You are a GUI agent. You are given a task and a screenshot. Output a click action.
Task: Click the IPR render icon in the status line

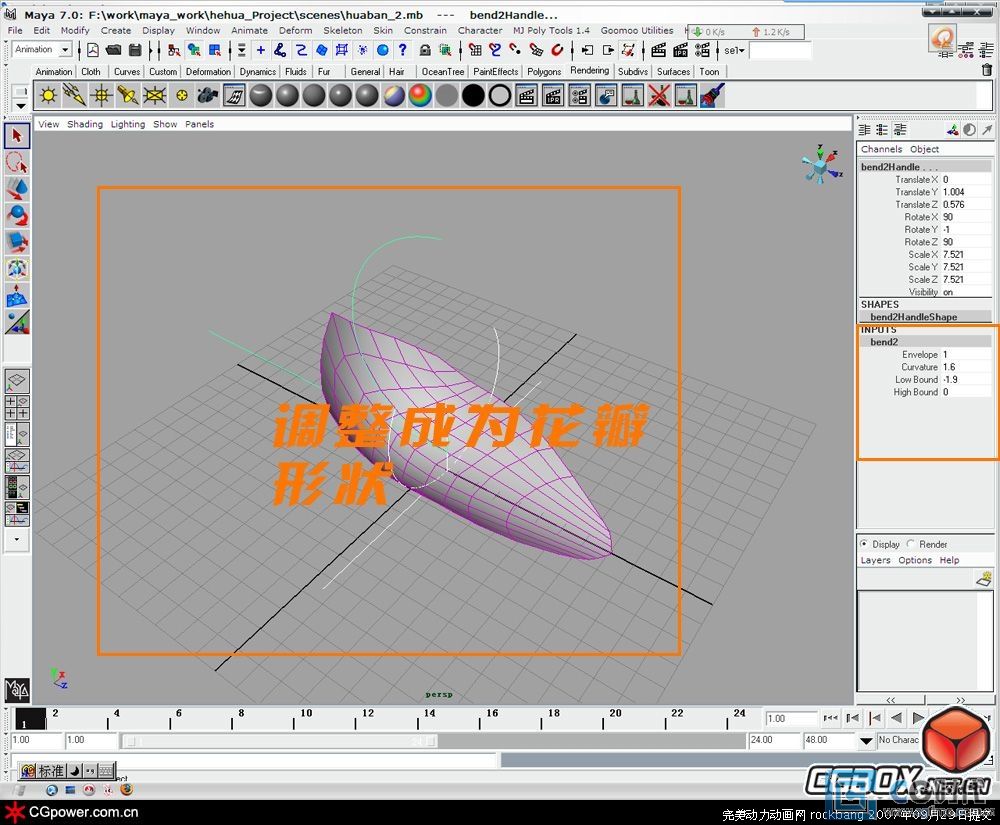[x=680, y=50]
